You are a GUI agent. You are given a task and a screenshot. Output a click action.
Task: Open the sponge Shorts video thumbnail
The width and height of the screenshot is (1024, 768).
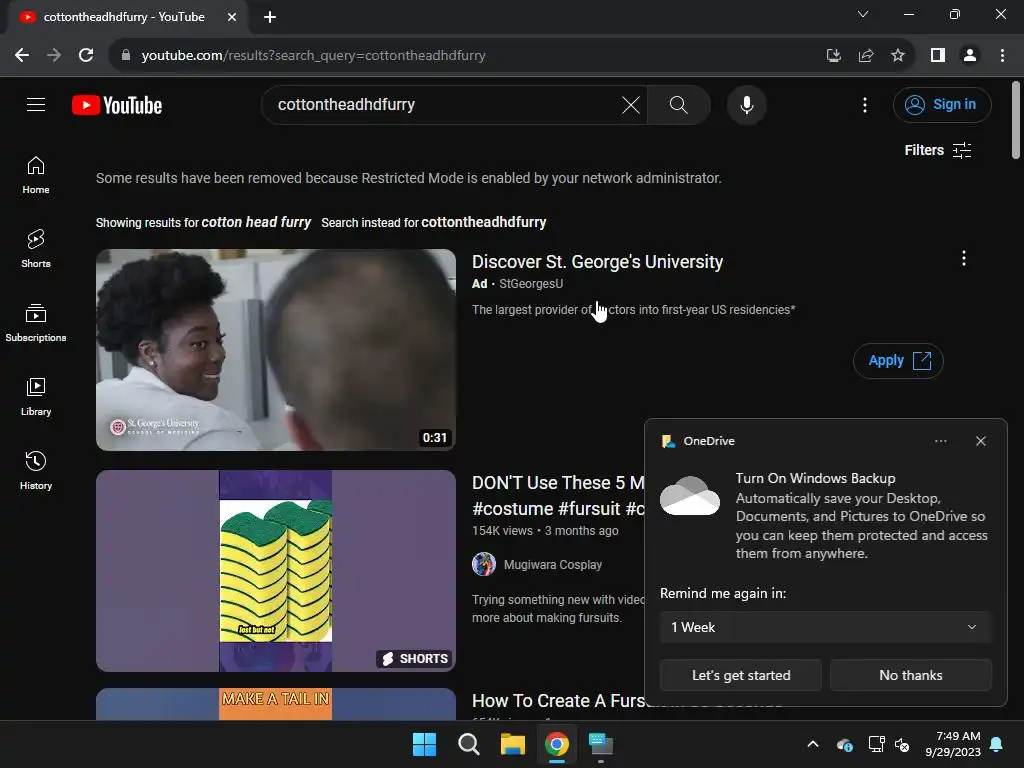tap(276, 571)
